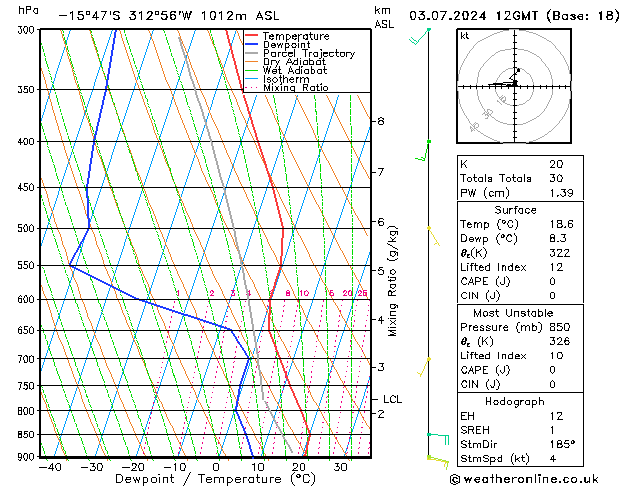Click the K index value 20
Image resolution: width=629 pixels, height=486 pixels.
coord(556,164)
